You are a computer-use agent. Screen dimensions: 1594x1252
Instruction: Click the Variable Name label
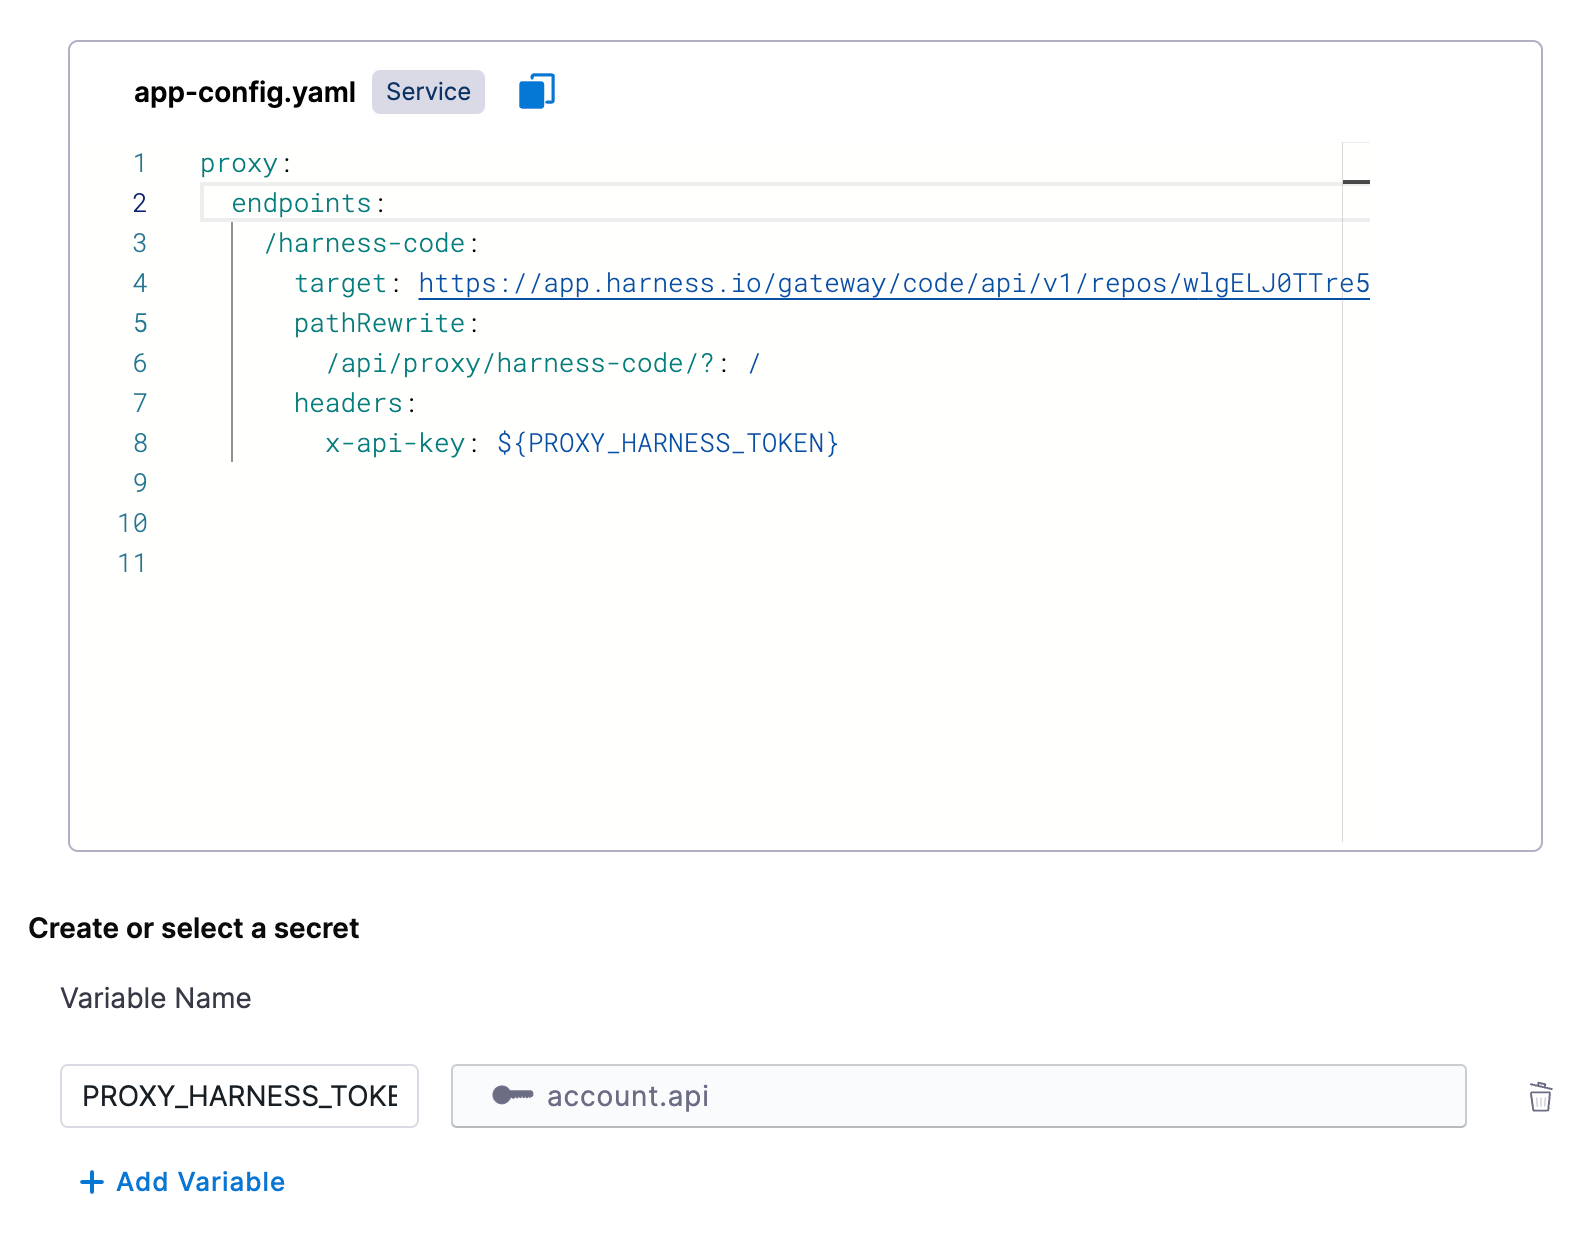point(156,998)
